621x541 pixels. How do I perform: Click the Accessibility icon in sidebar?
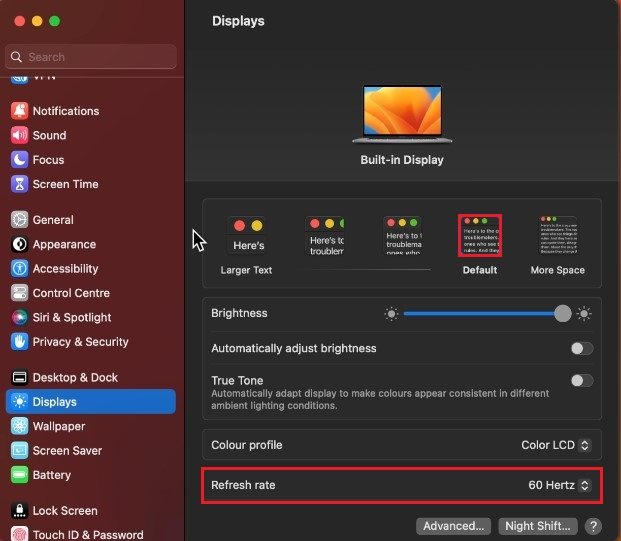19,269
